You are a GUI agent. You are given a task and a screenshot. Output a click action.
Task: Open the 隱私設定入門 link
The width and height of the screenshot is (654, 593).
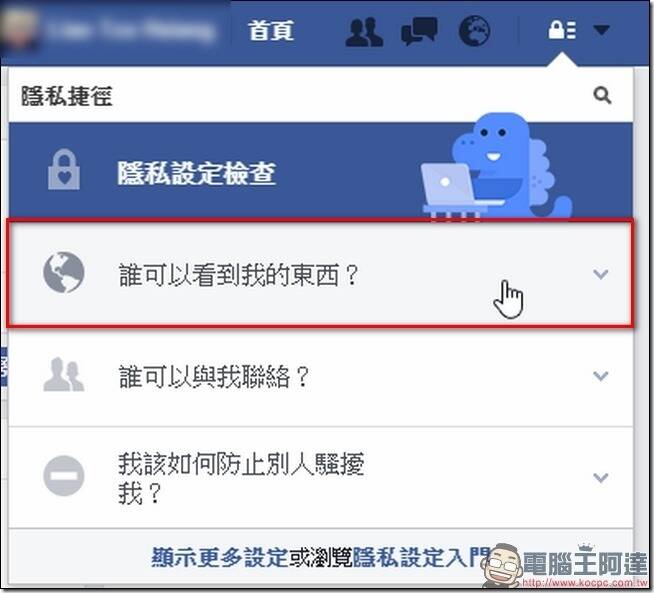421,557
